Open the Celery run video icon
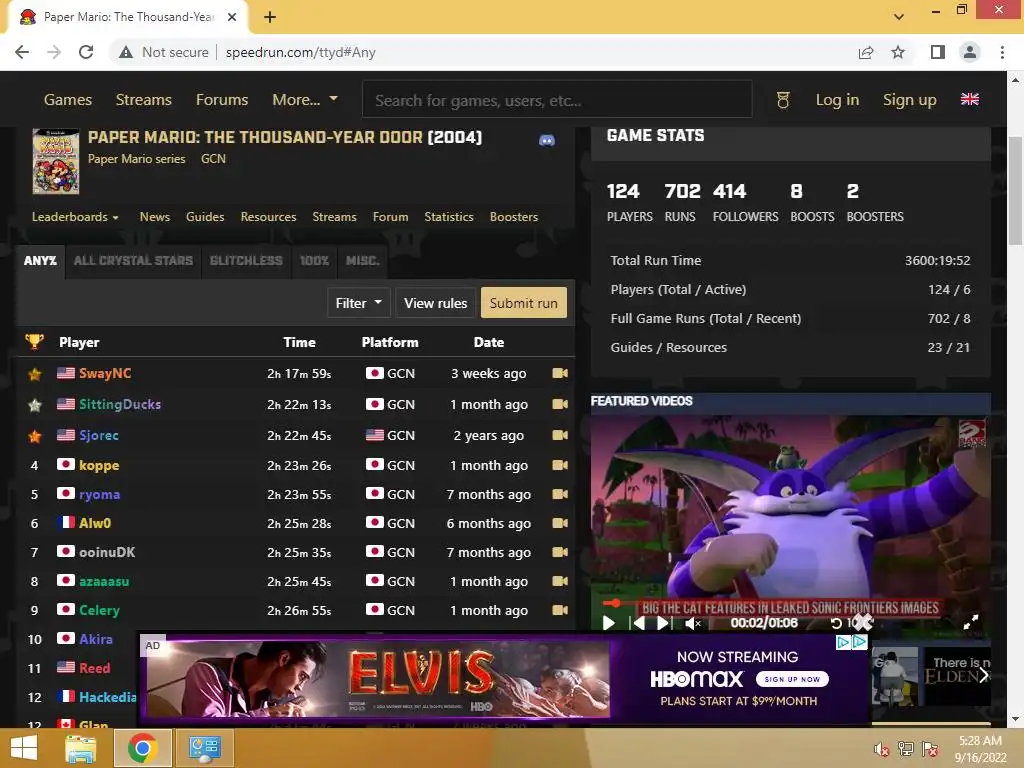Viewport: 1024px width, 768px height. (560, 610)
